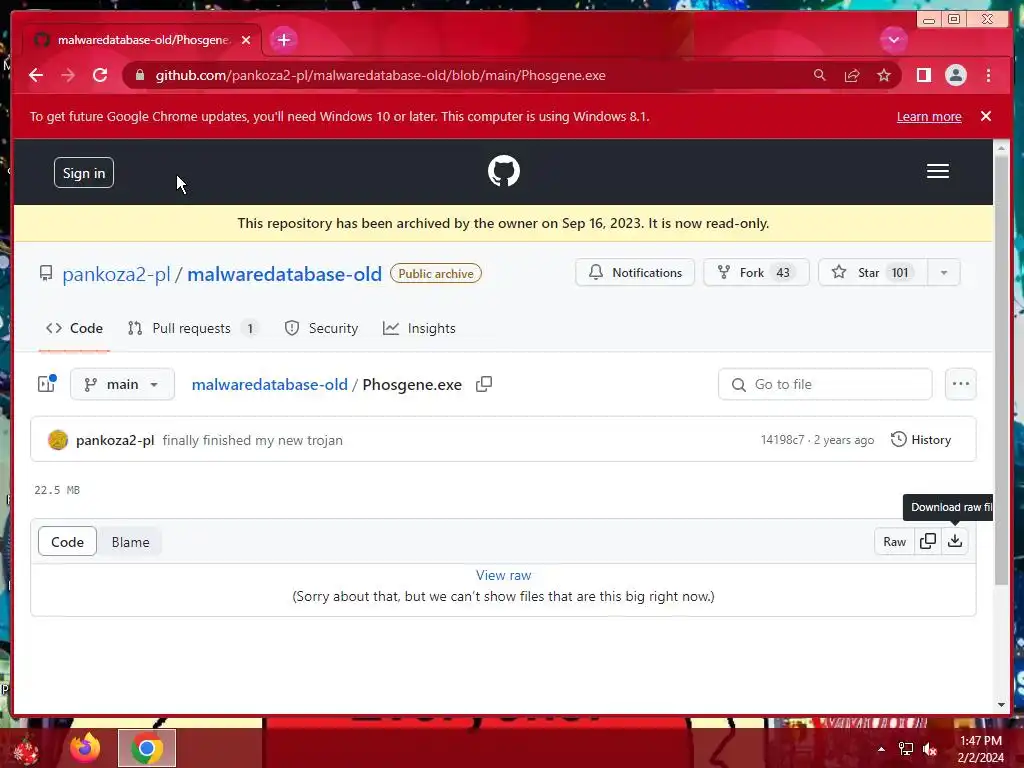Click the share page icon
Screen dimensions: 1024x768
point(852,75)
